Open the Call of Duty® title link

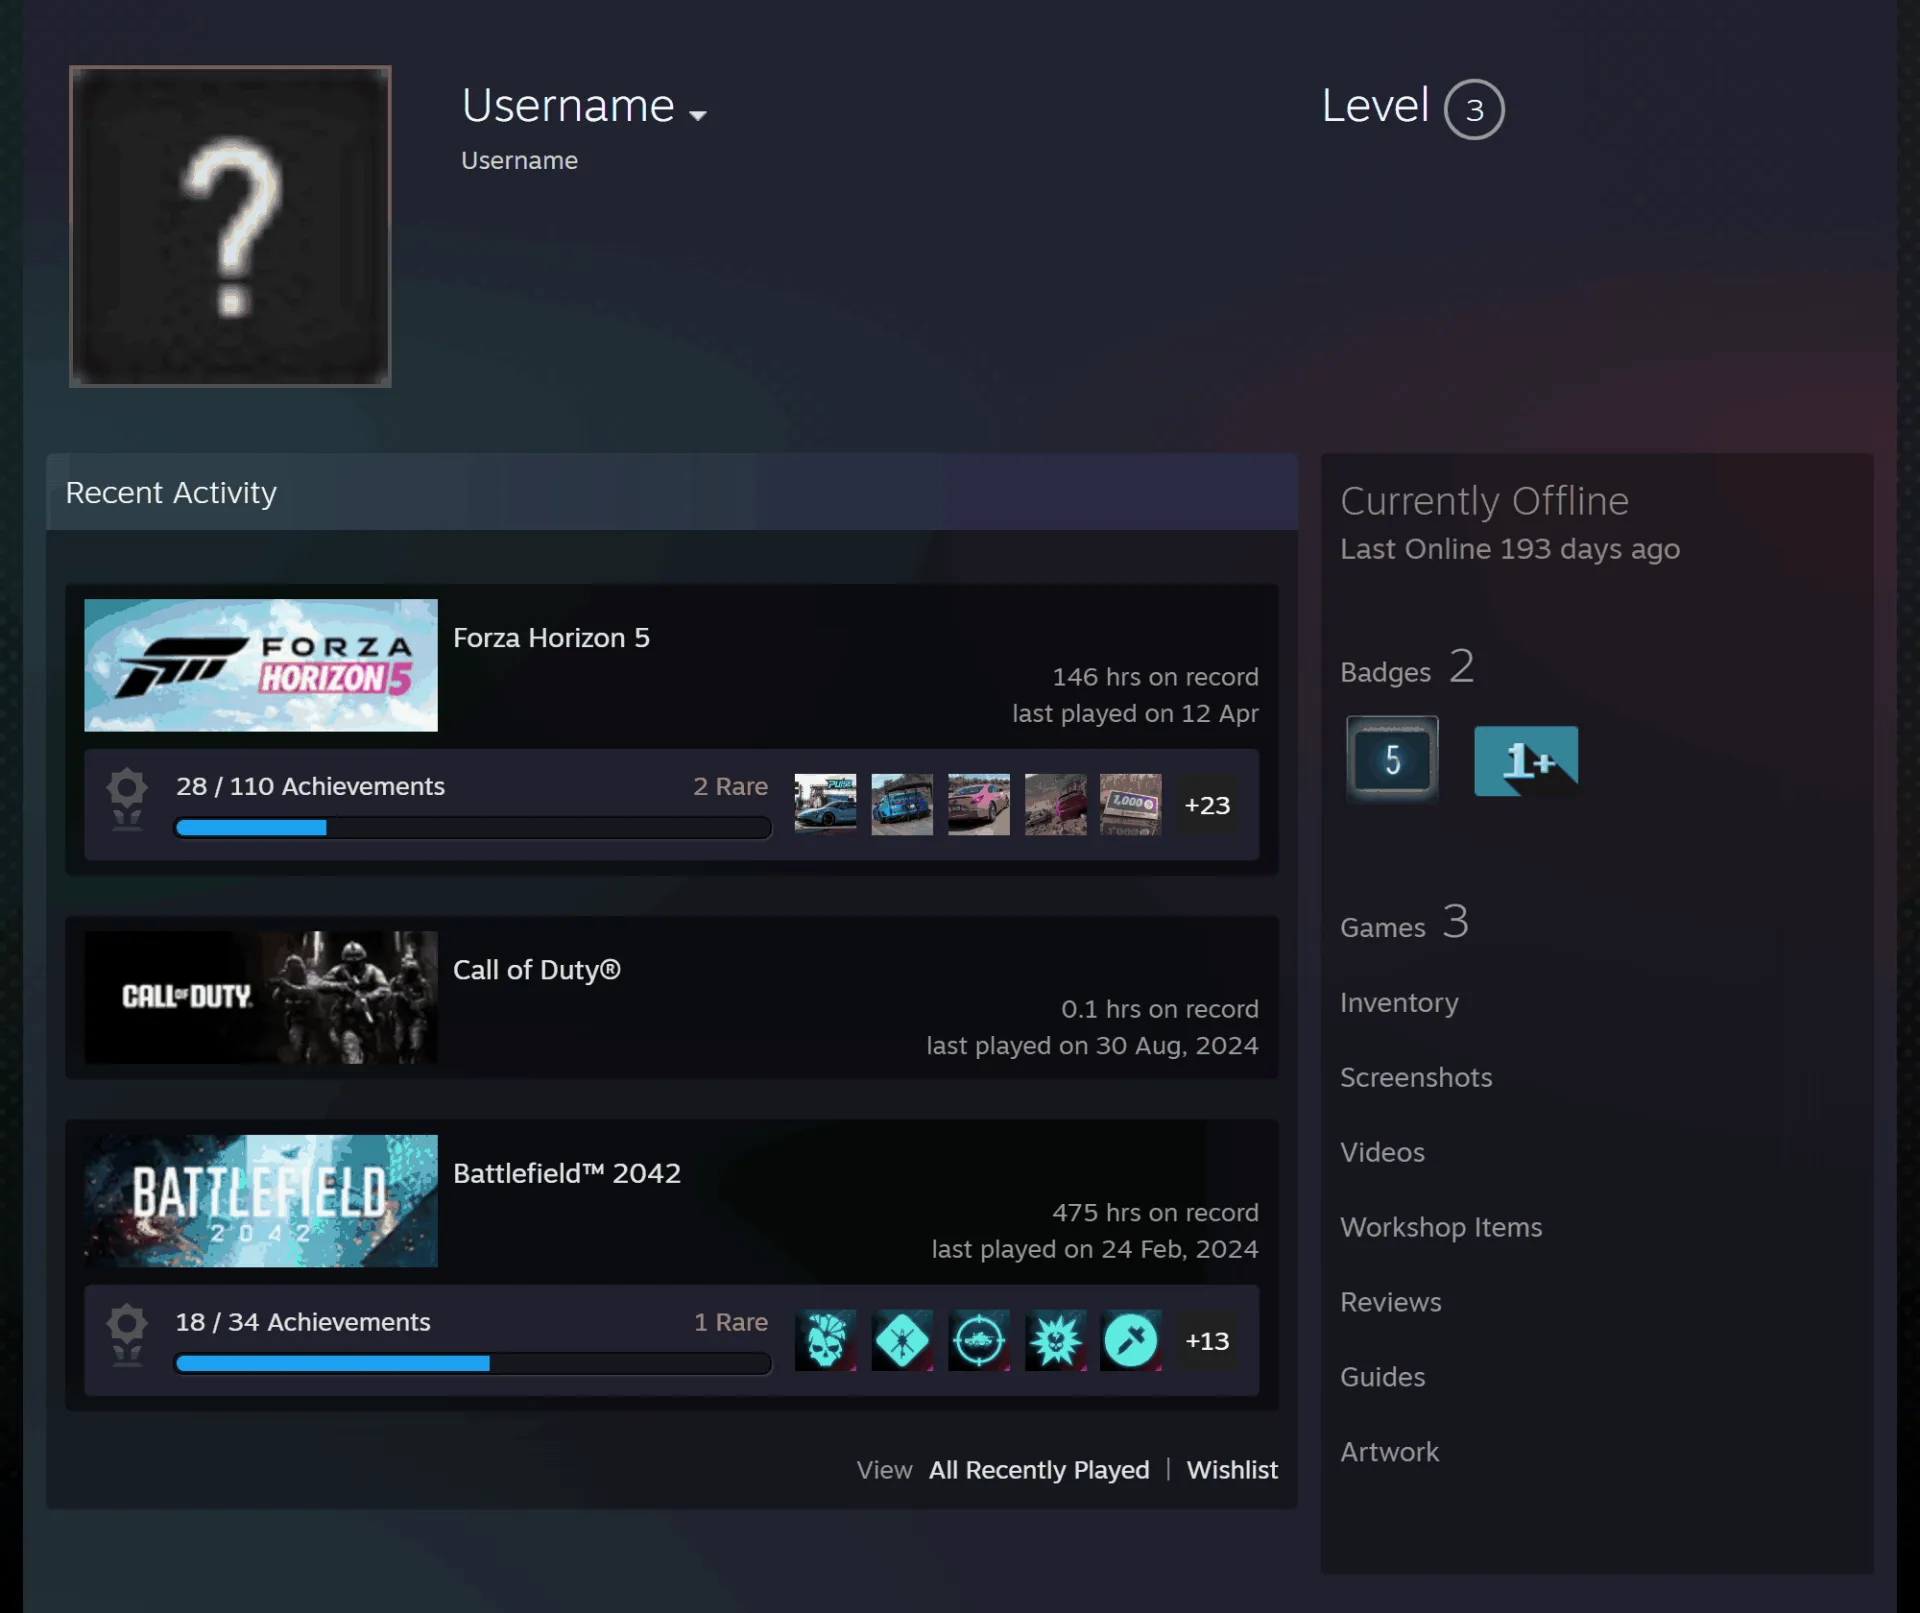(x=537, y=970)
